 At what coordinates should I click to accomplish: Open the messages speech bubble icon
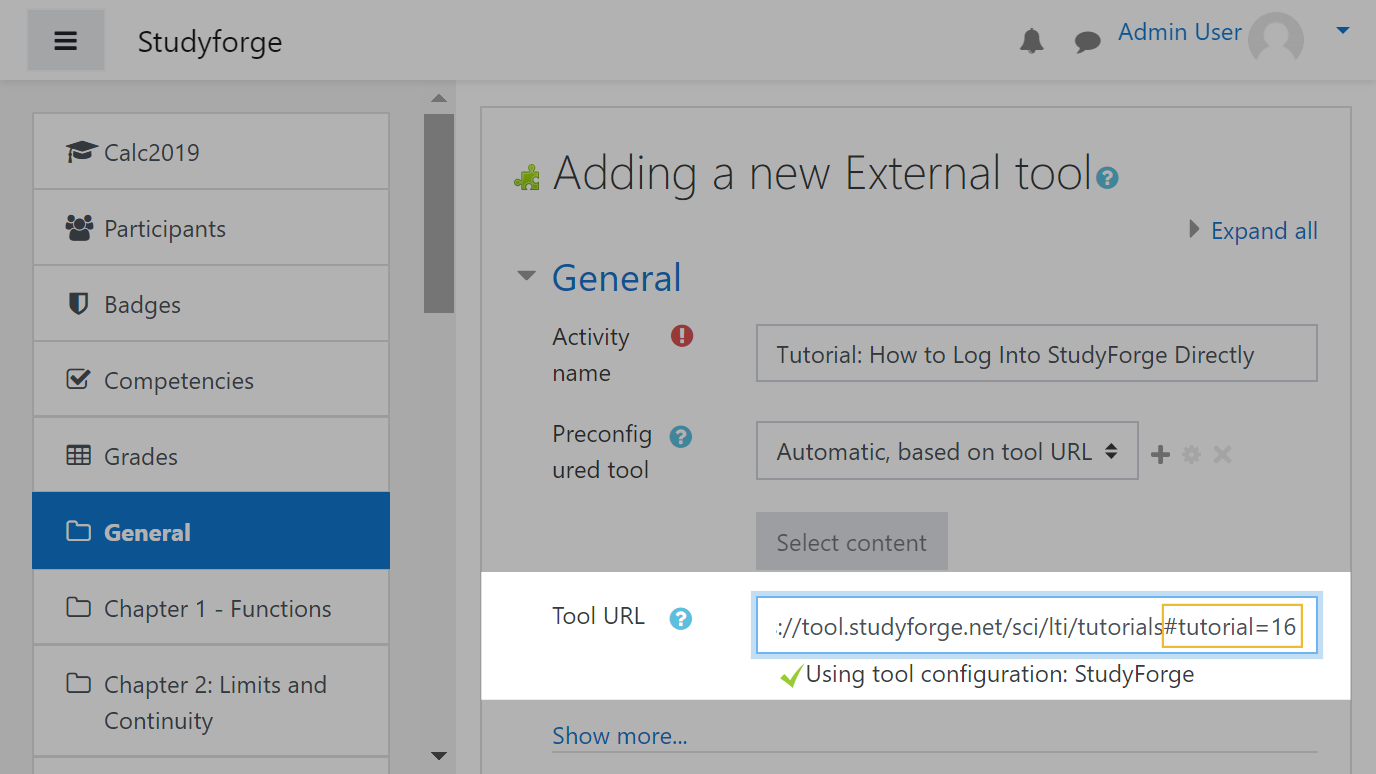click(x=1087, y=41)
